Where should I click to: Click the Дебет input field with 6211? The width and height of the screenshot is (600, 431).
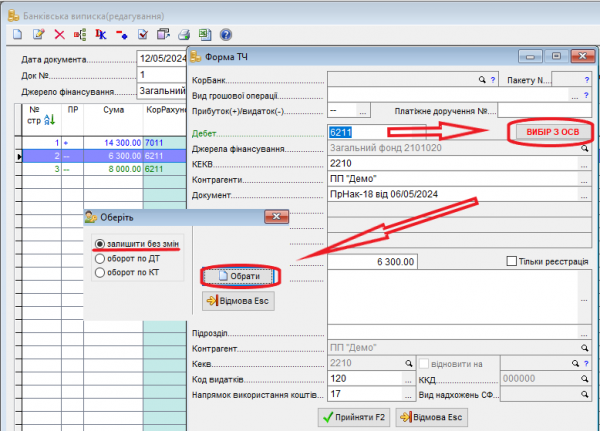click(x=355, y=131)
